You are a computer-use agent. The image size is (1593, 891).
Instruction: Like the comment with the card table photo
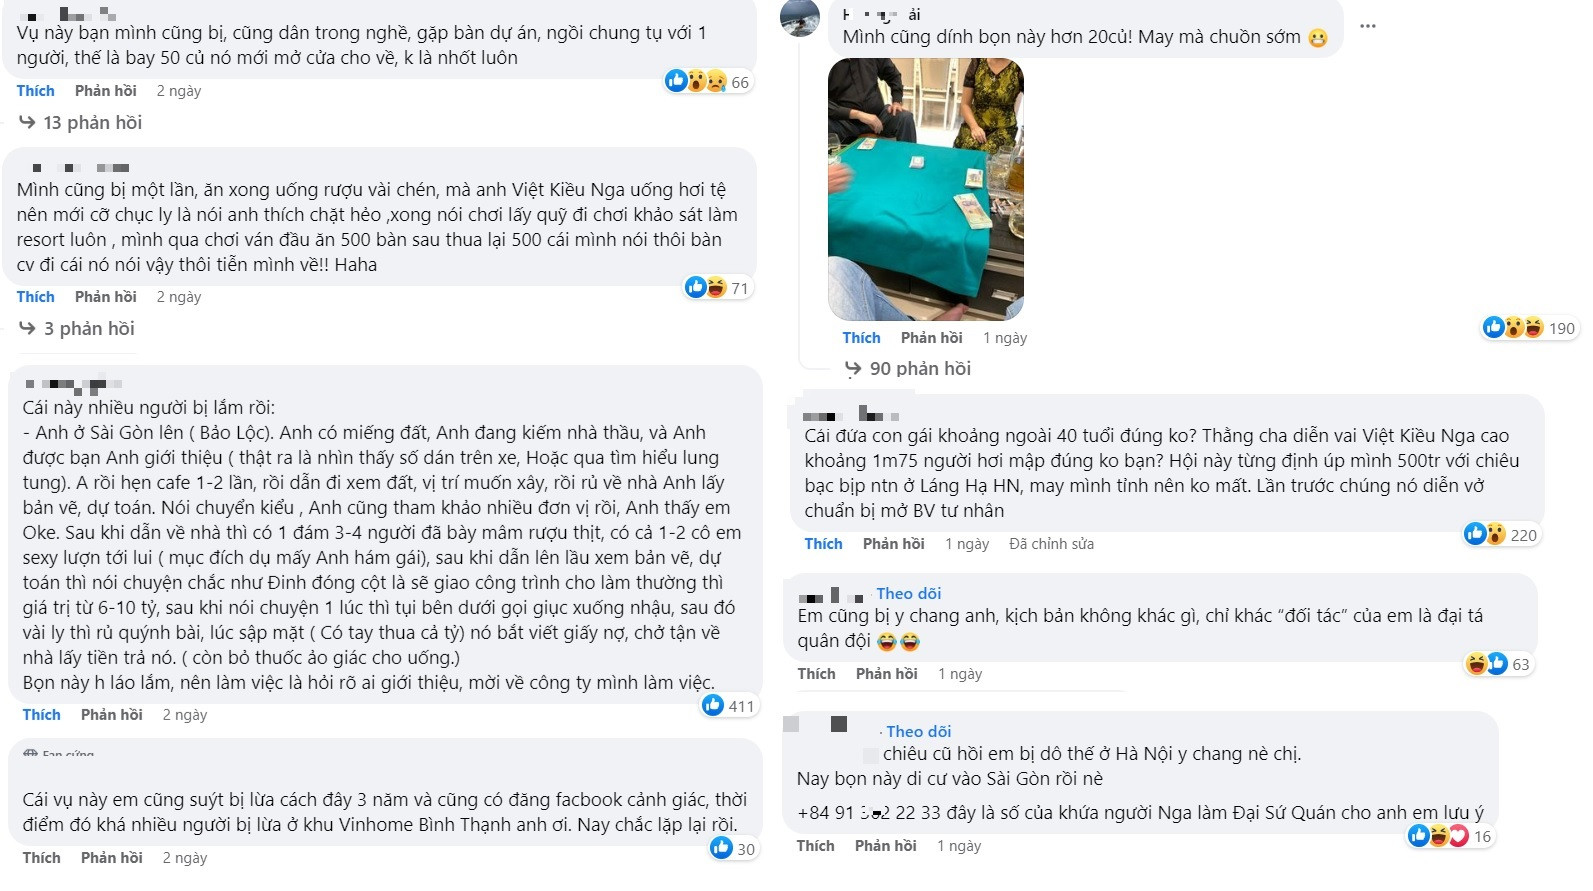(x=861, y=338)
